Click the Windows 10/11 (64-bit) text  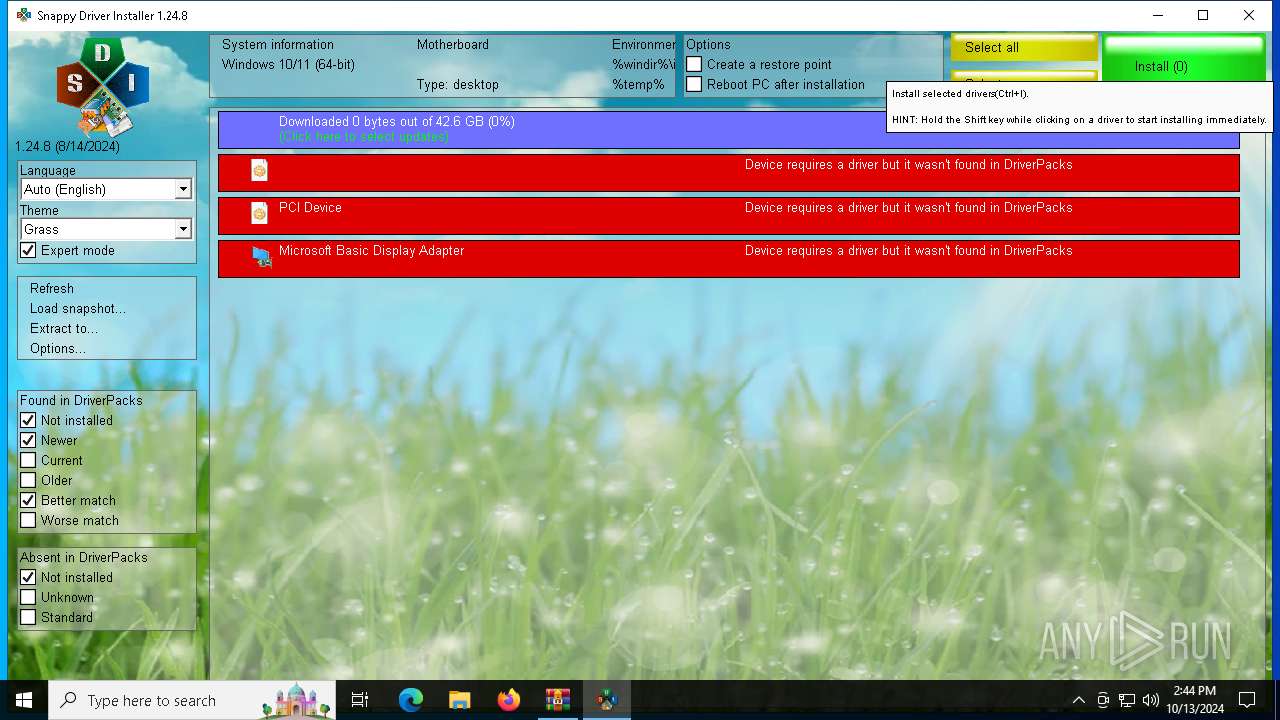[288, 65]
